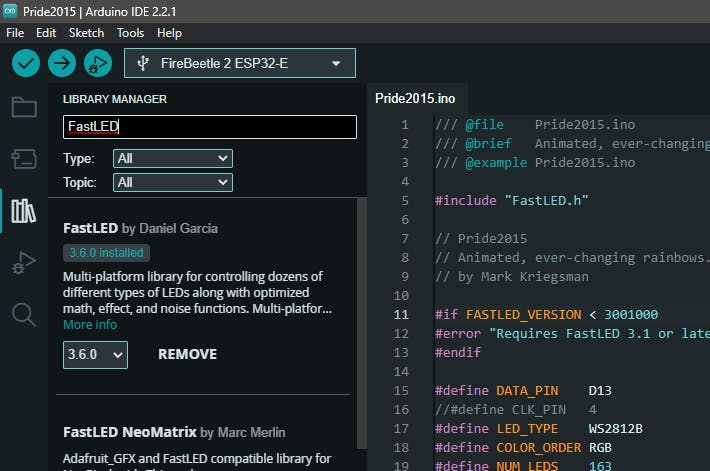The image size is (710, 471).
Task: Click the Verify sketch checkmark button
Action: [x=26, y=63]
